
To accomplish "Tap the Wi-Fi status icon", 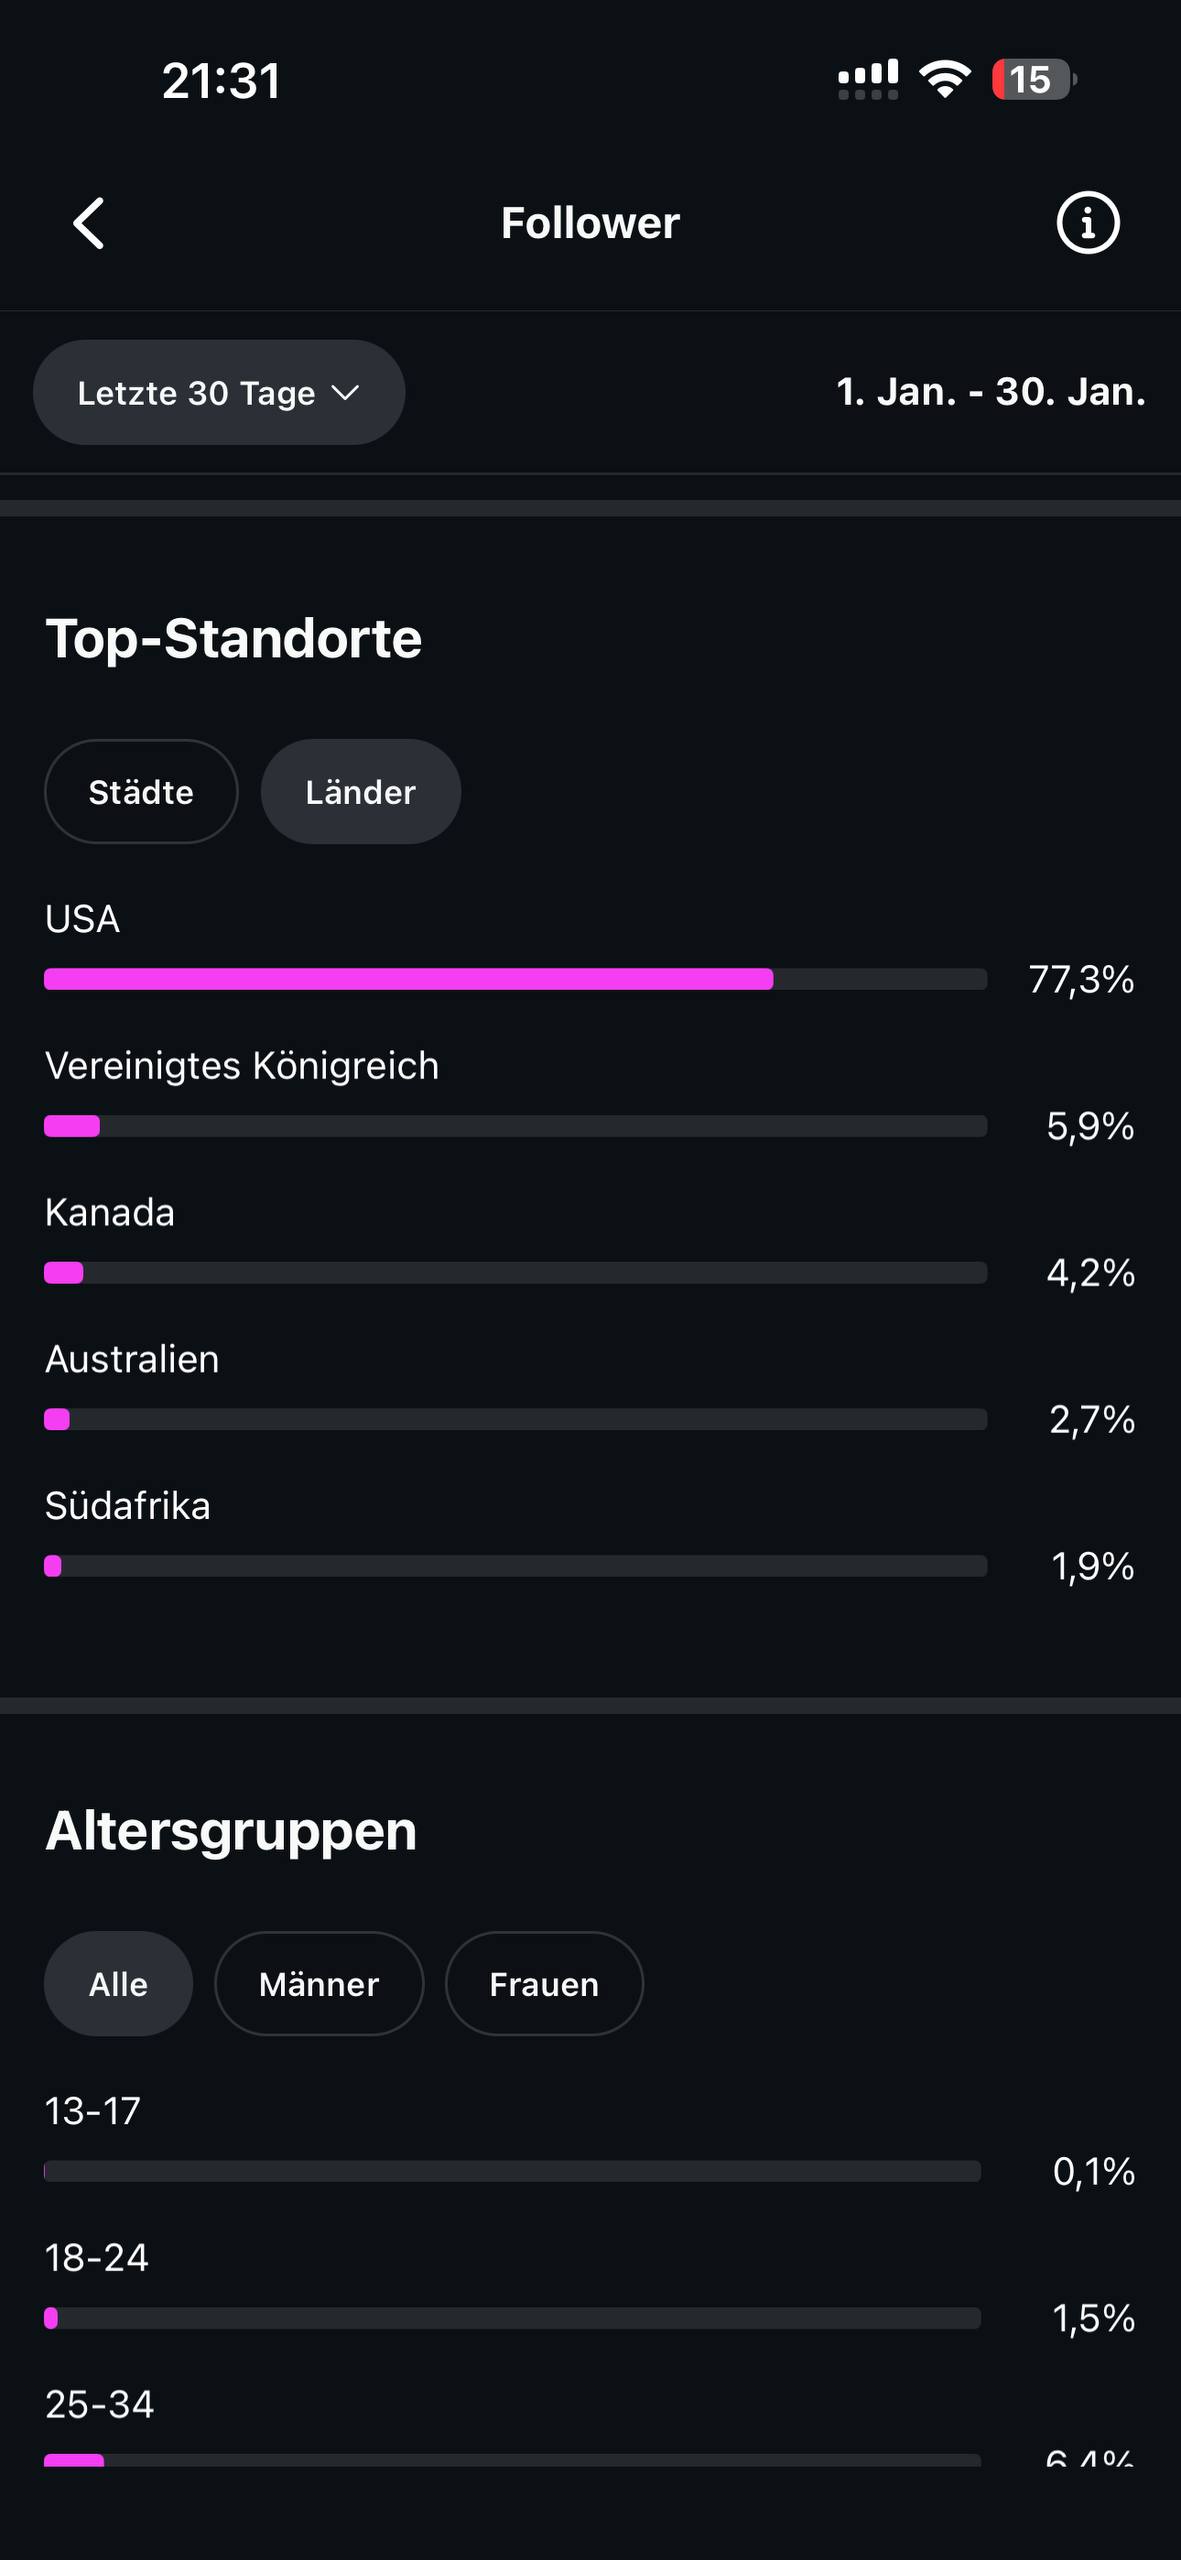I will (x=945, y=78).
